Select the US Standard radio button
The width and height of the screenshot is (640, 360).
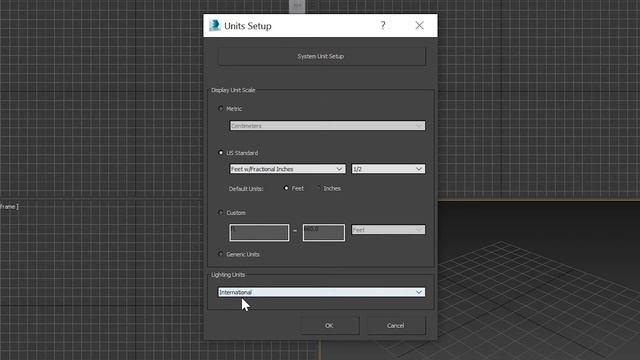(221, 153)
